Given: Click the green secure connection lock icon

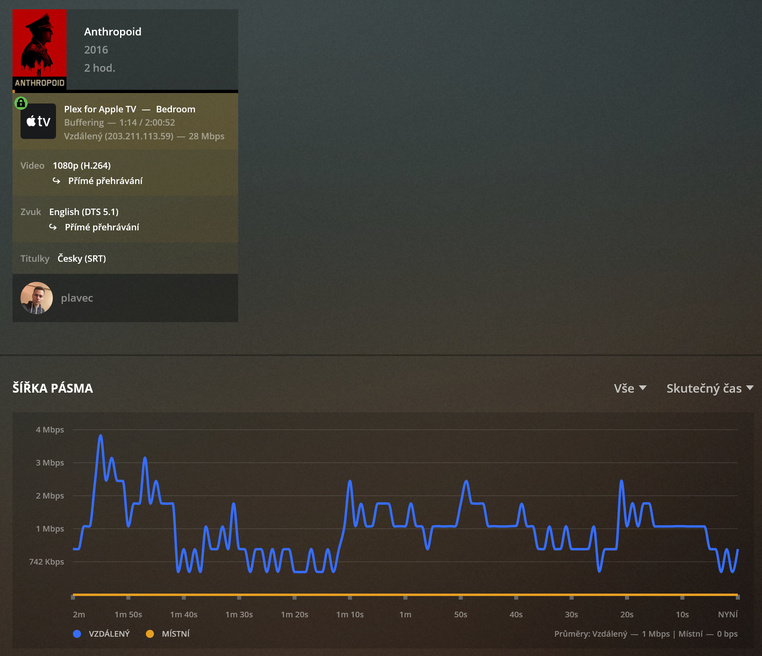Looking at the screenshot, I should click(21, 103).
